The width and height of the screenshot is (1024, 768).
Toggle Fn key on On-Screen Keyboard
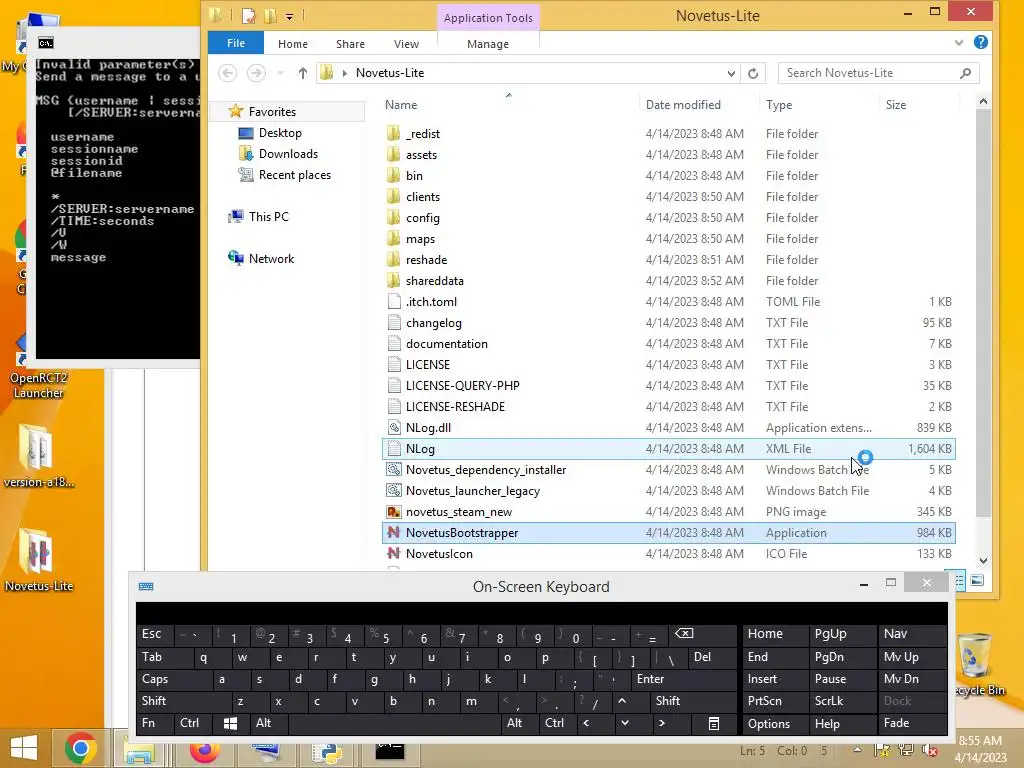155,723
